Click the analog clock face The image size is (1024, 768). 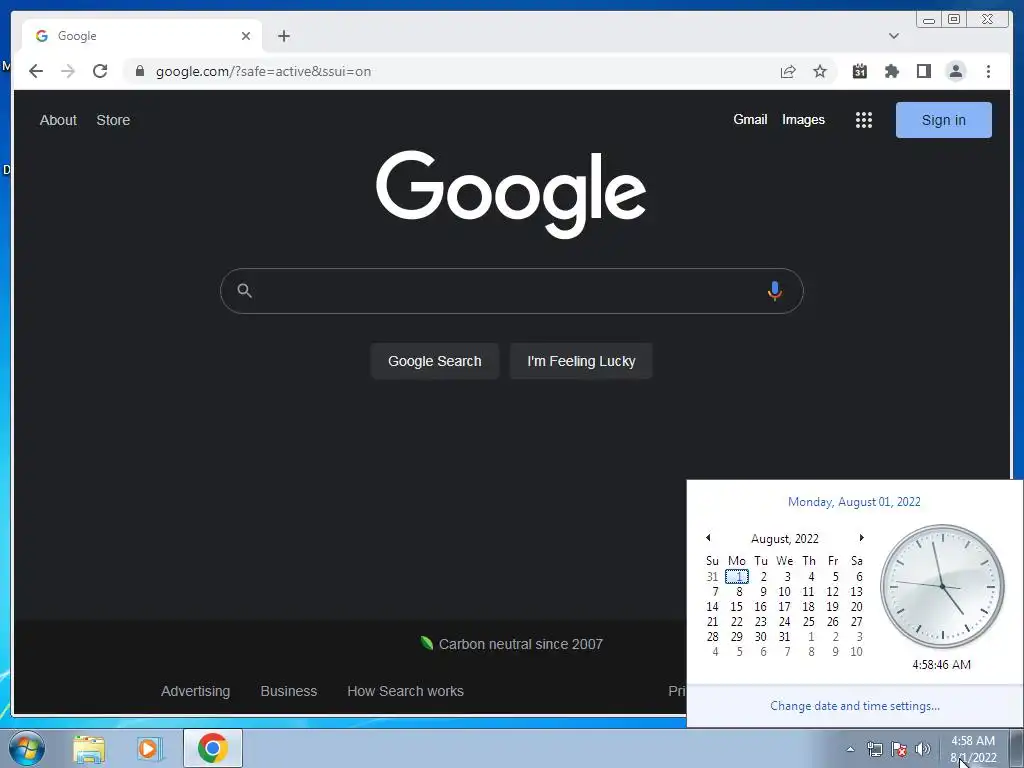[942, 586]
